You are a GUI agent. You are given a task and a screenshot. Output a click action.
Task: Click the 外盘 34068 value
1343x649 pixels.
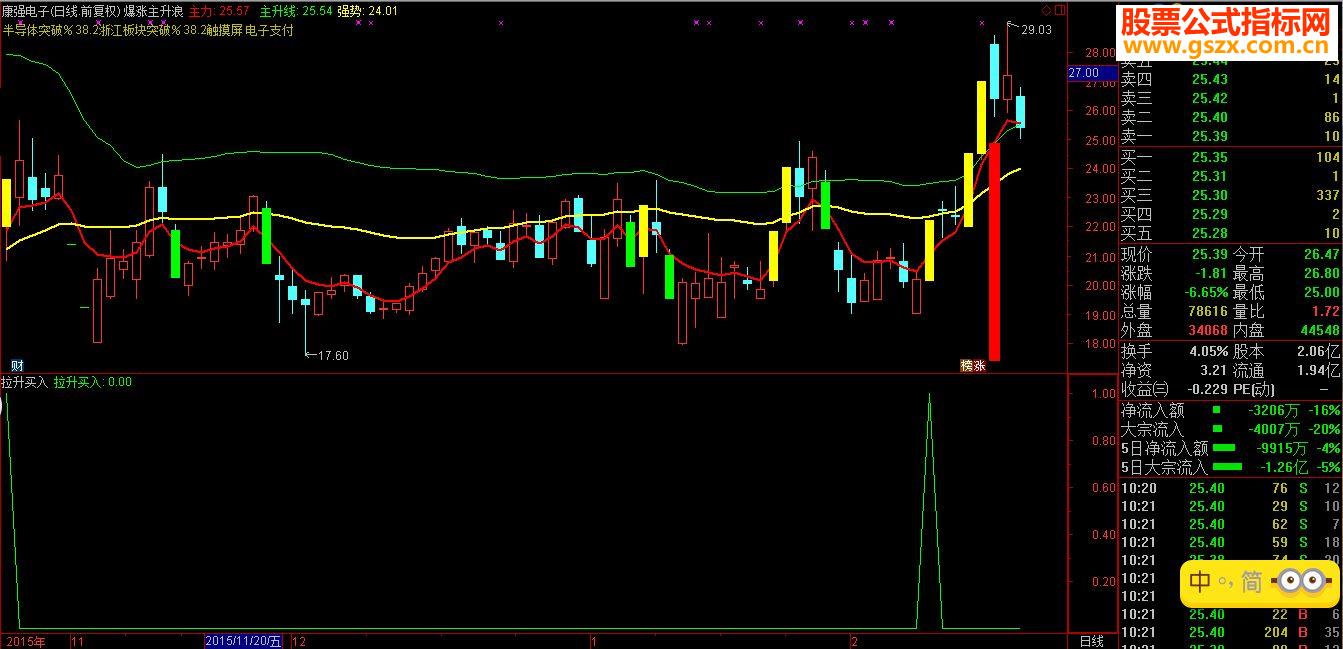pyautogui.click(x=1208, y=330)
